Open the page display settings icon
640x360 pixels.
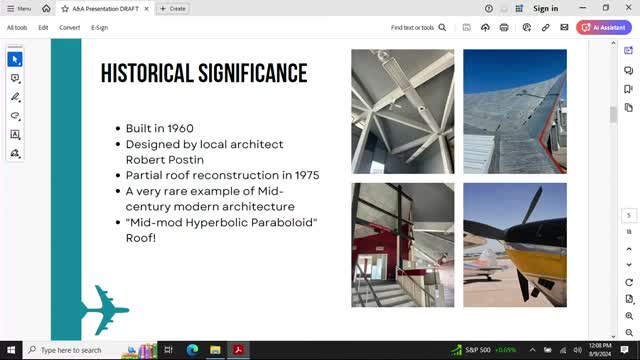629,299
